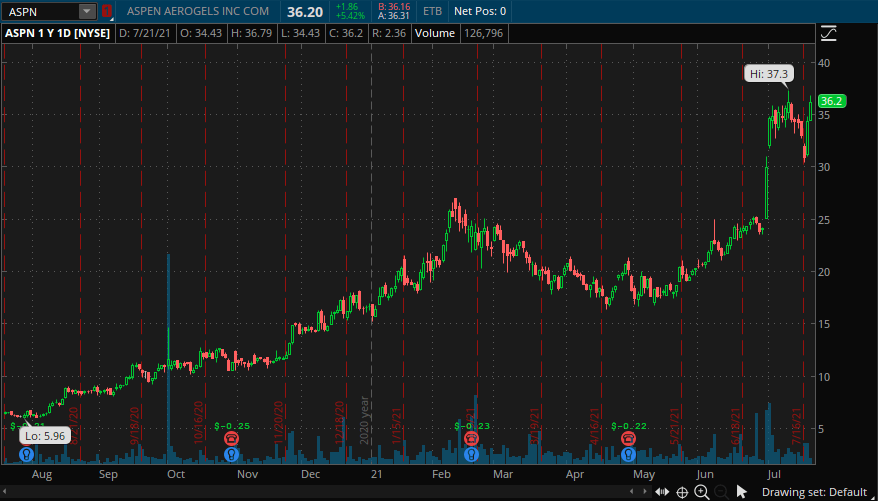Image resolution: width=878 pixels, height=501 pixels.
Task: Open the ASPN symbol dropdown arrow
Action: (x=87, y=11)
